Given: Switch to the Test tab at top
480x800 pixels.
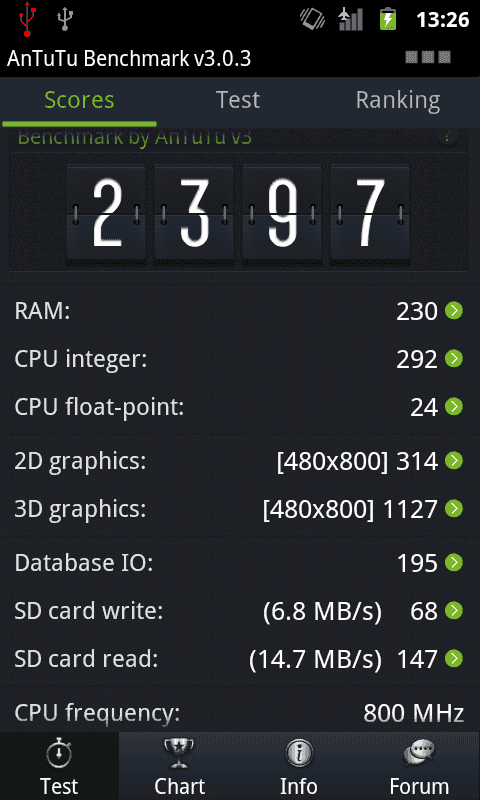Looking at the screenshot, I should coord(238,100).
